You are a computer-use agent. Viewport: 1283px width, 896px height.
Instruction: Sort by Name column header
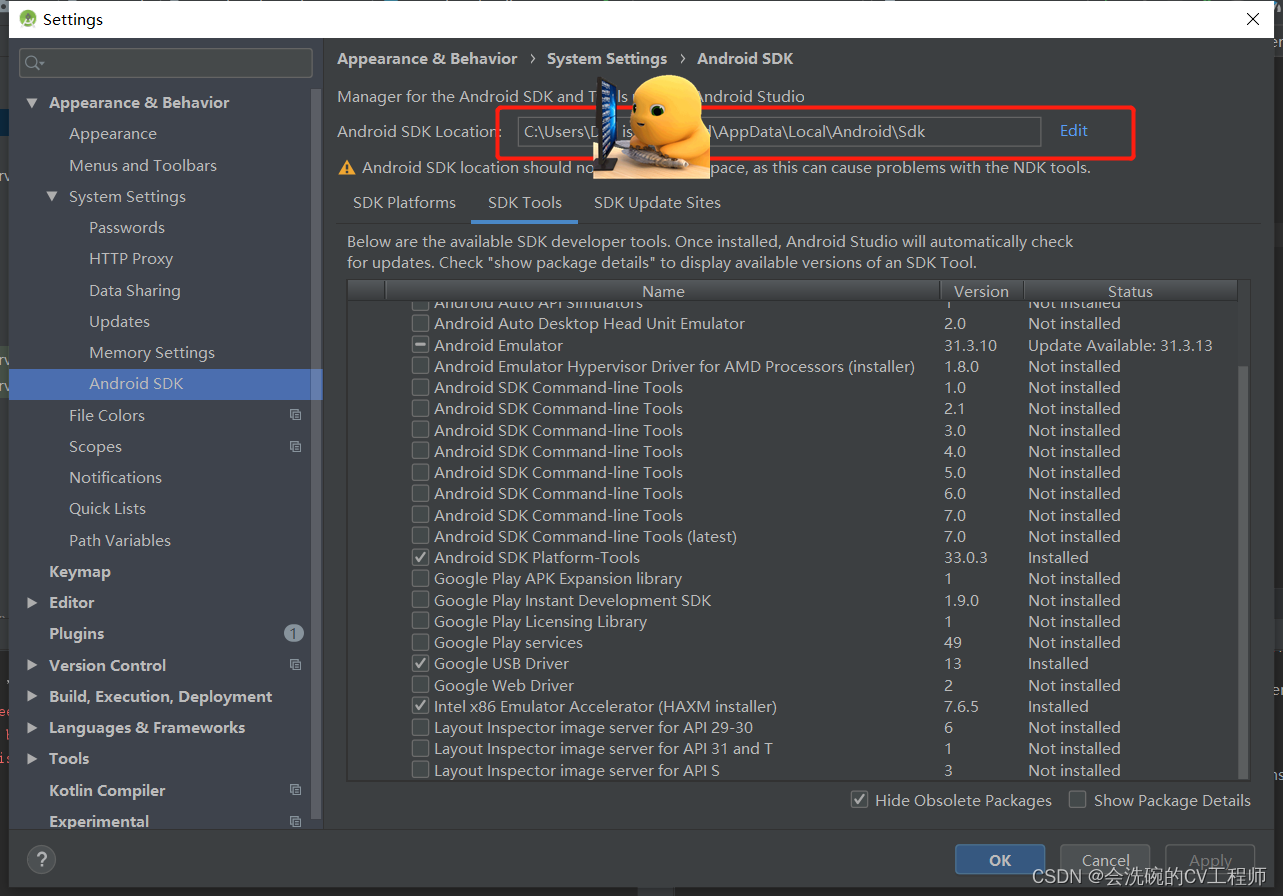pos(664,291)
